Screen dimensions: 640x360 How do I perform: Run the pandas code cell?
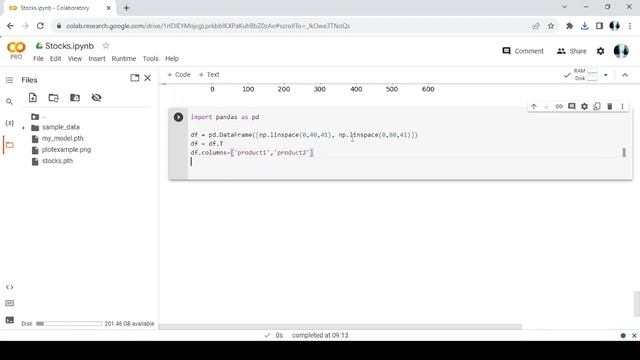point(178,117)
